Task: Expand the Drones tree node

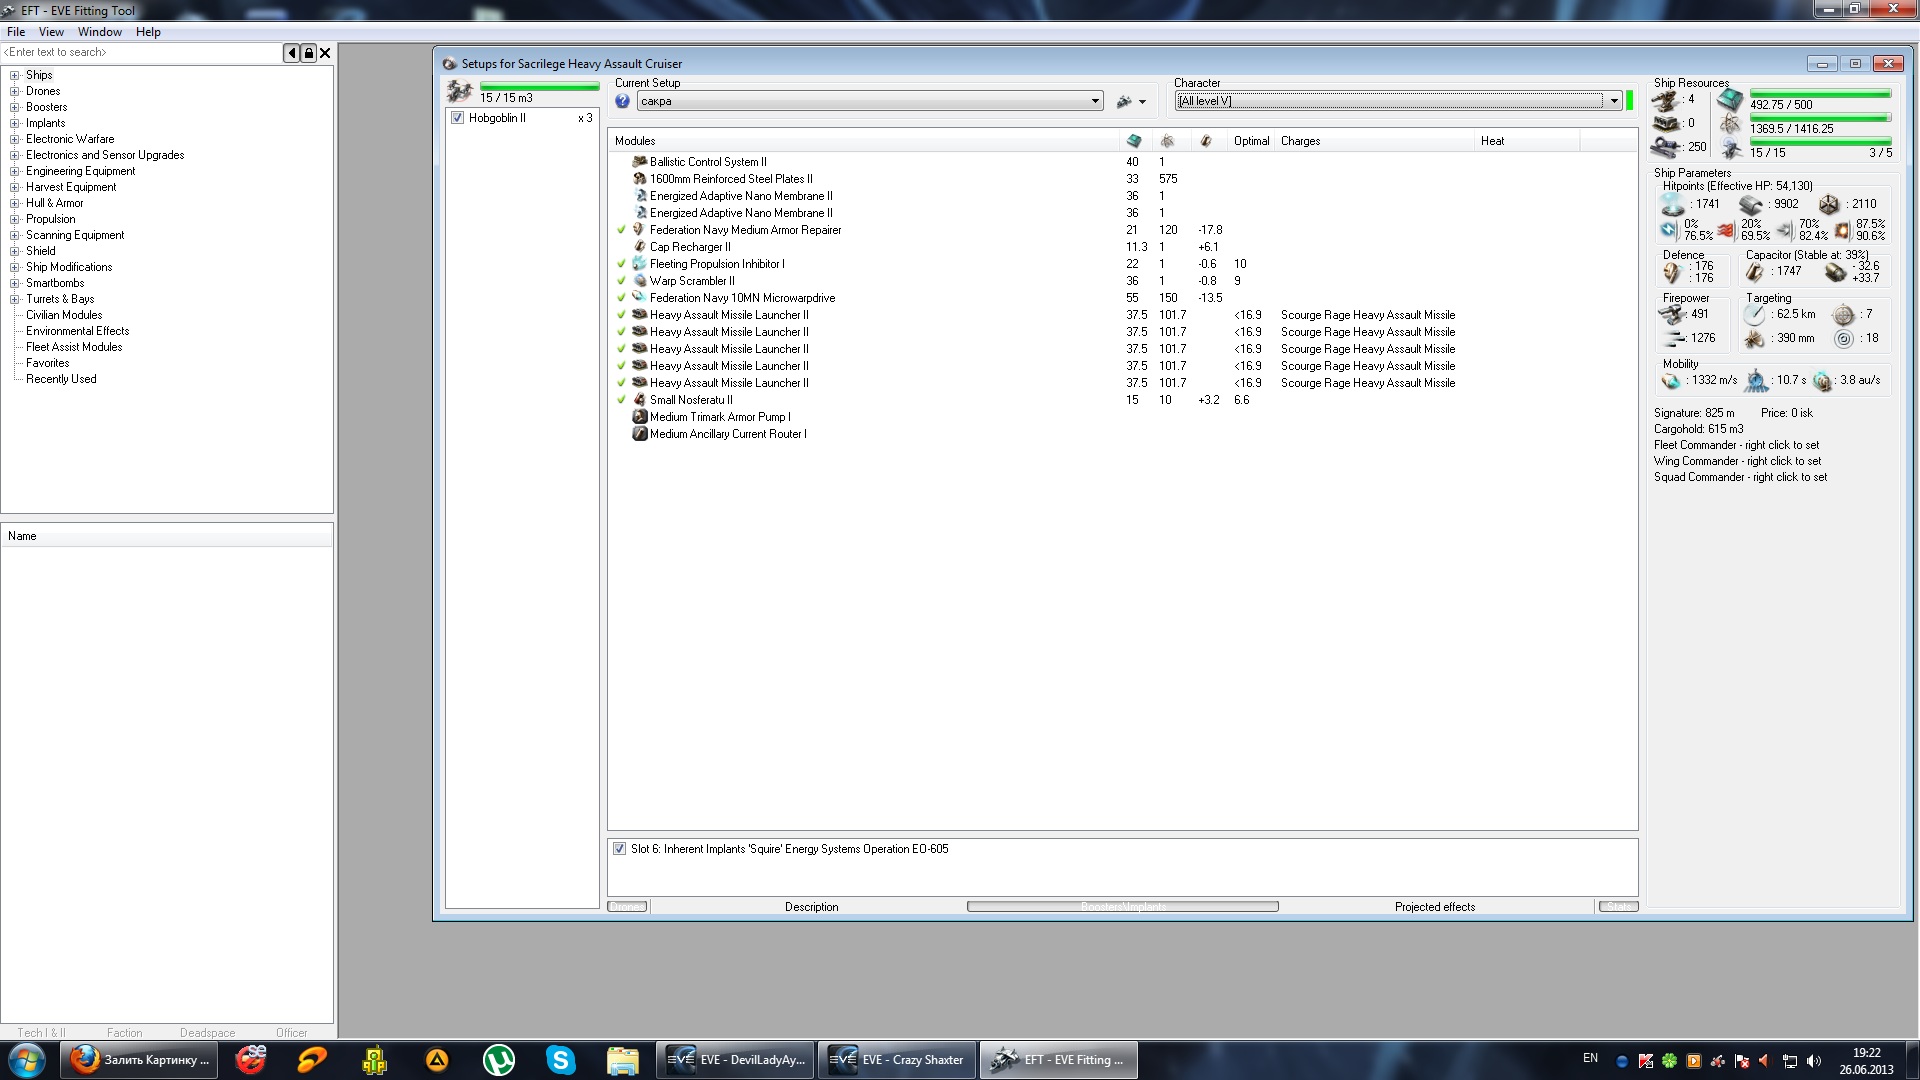Action: [x=15, y=91]
